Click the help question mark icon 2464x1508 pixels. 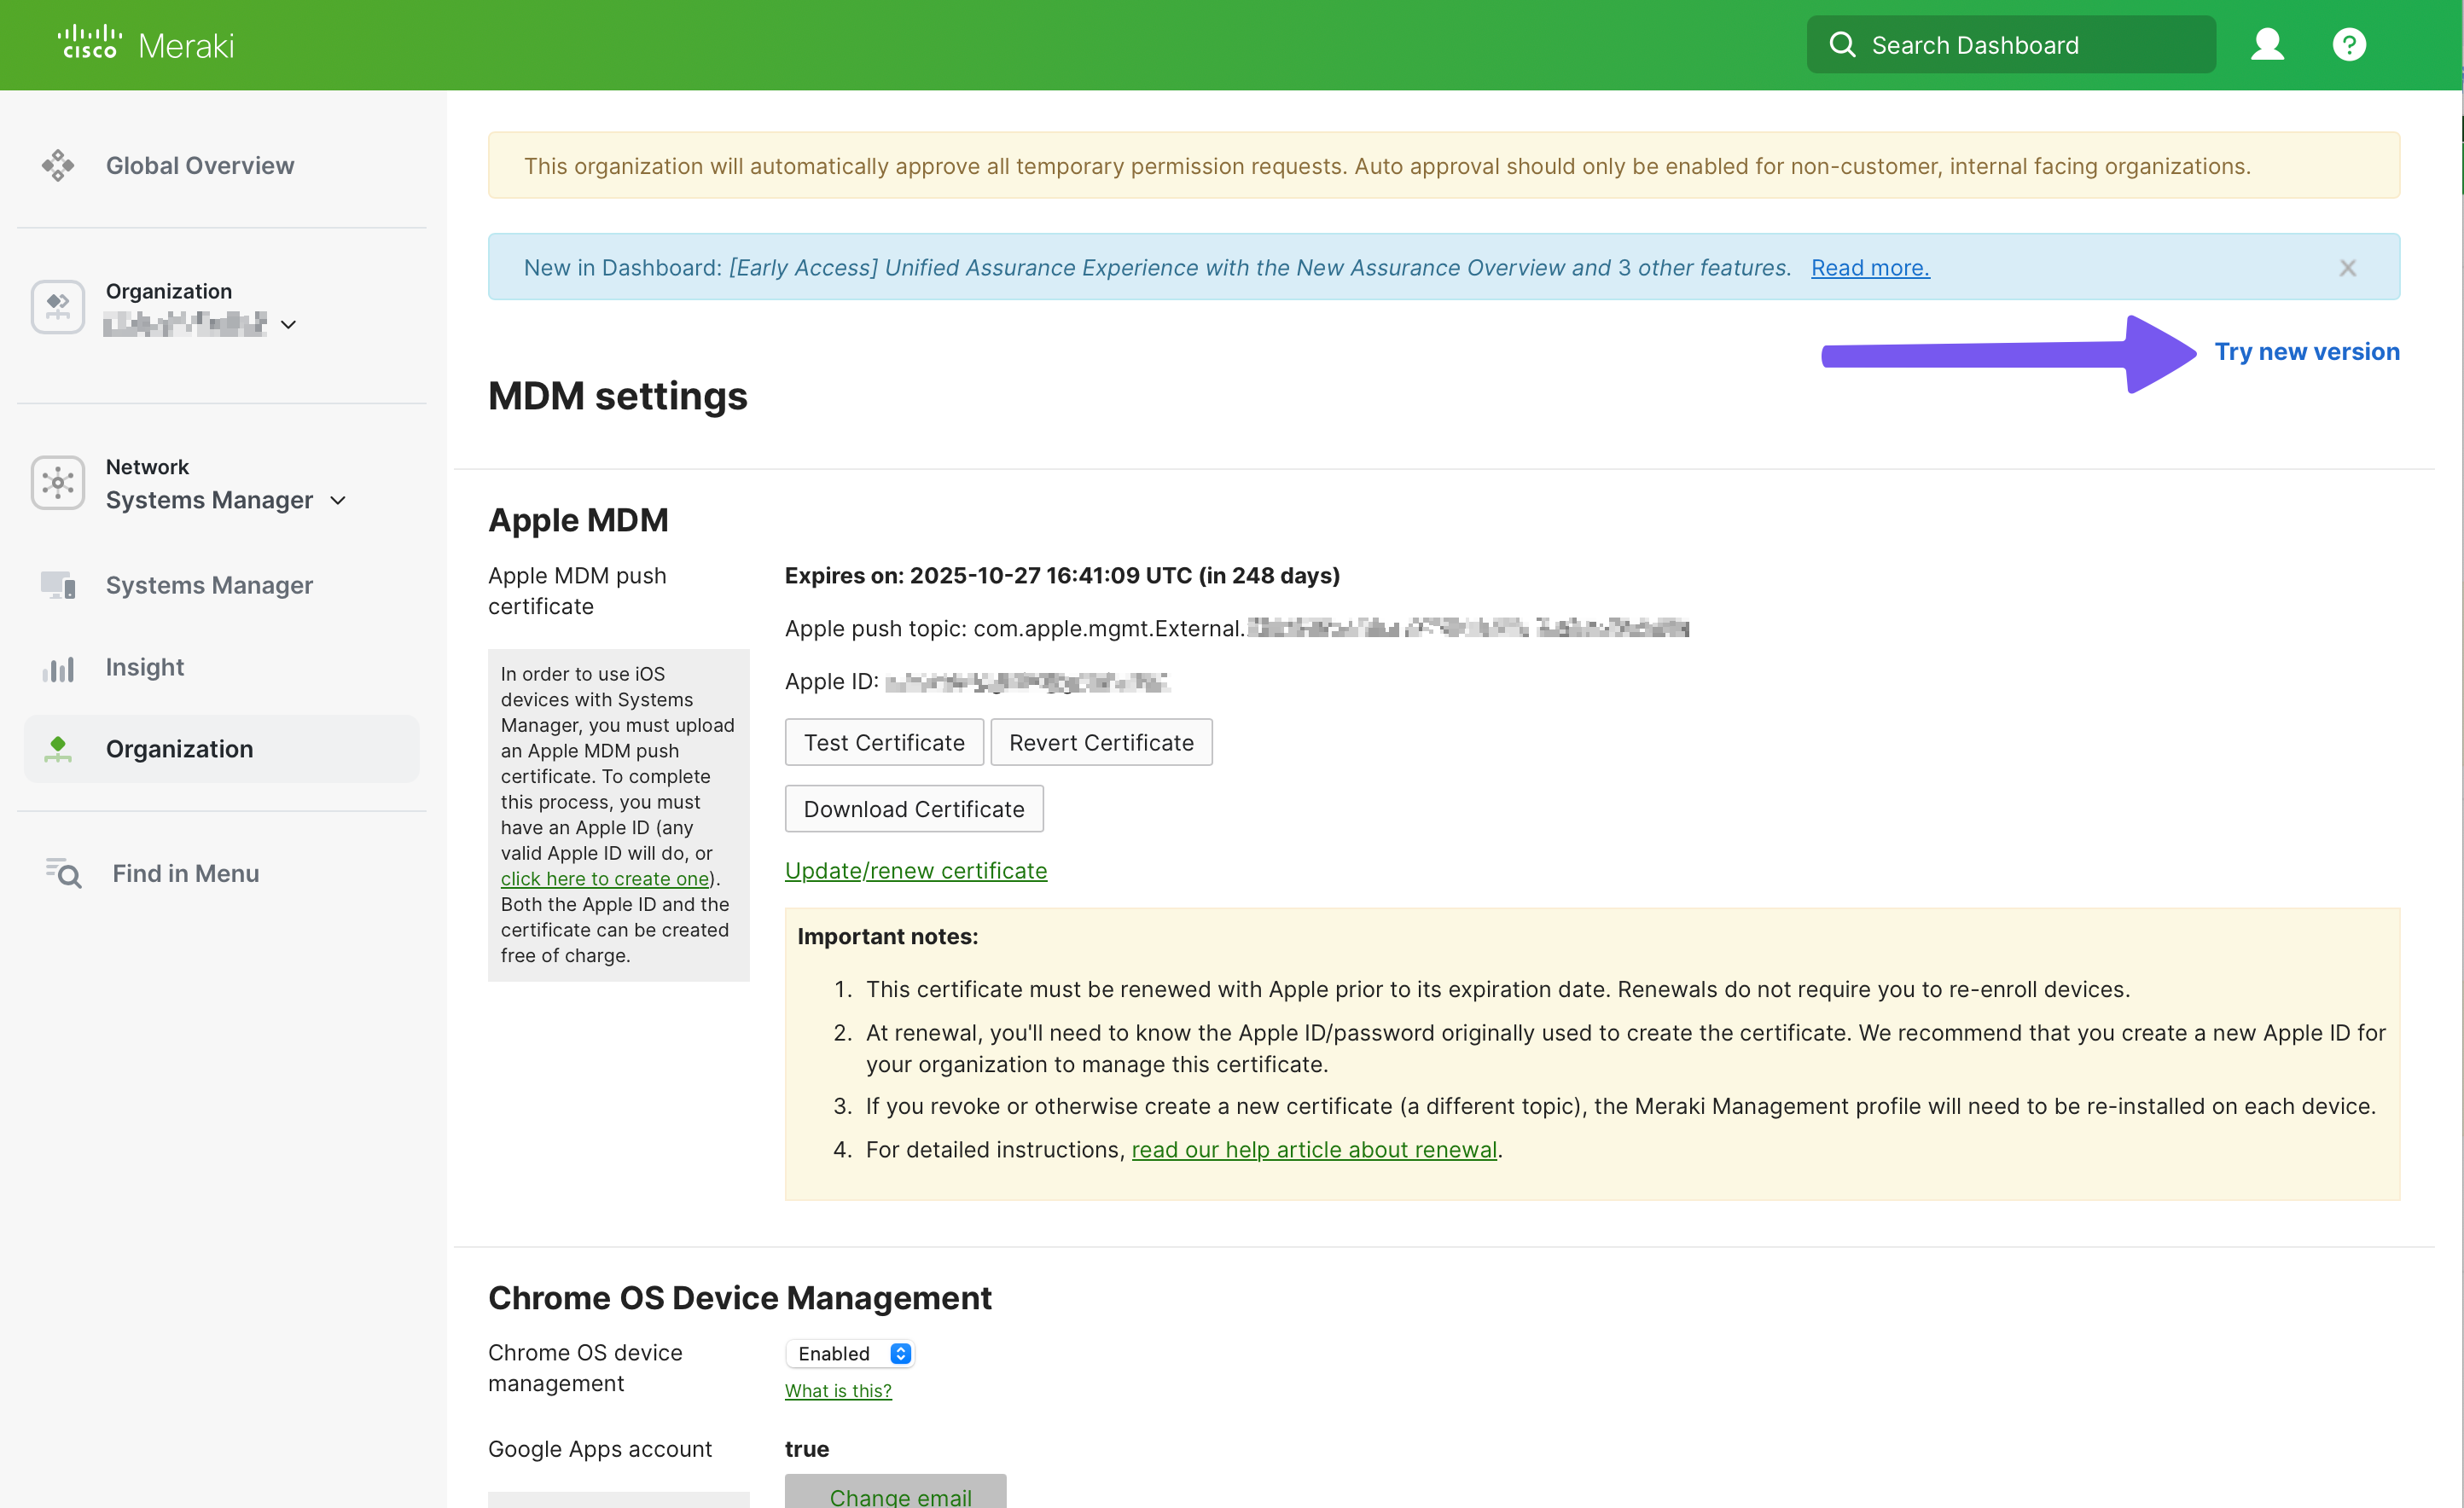(x=2349, y=44)
